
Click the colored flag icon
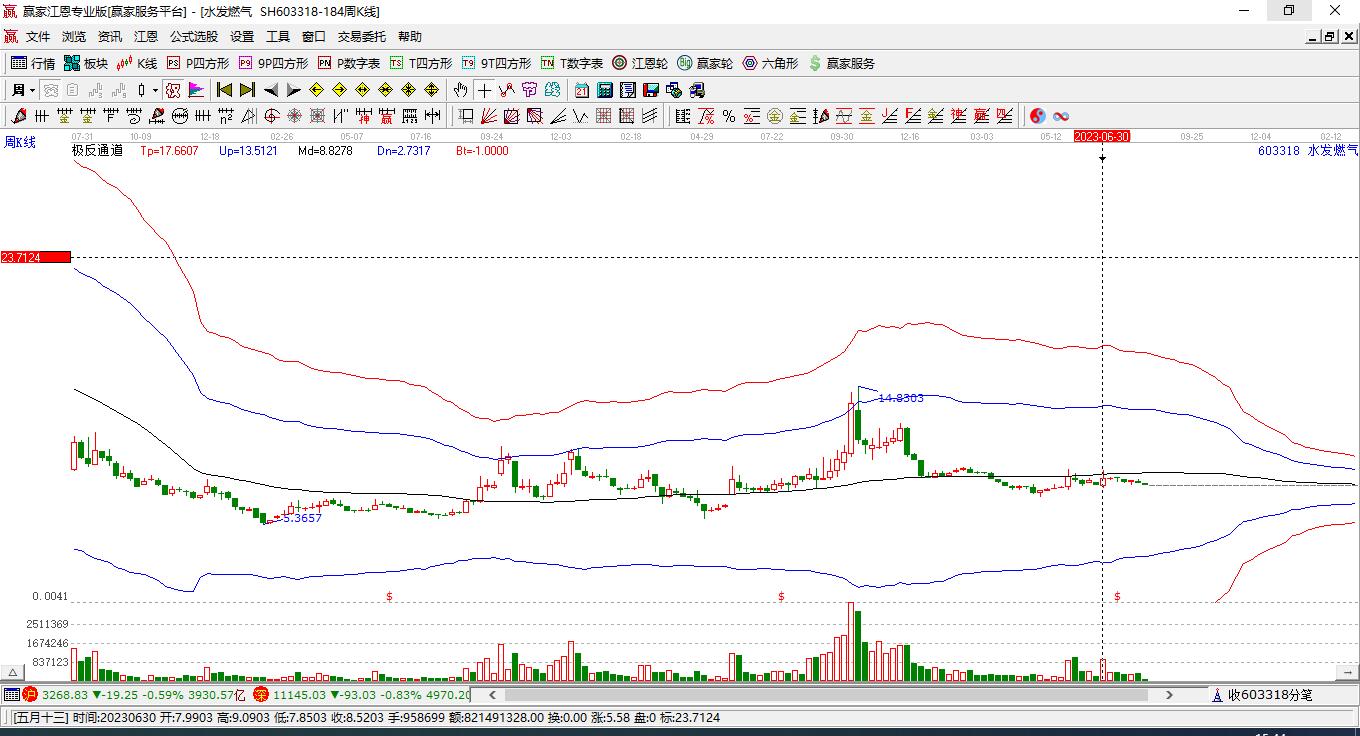pos(195,90)
